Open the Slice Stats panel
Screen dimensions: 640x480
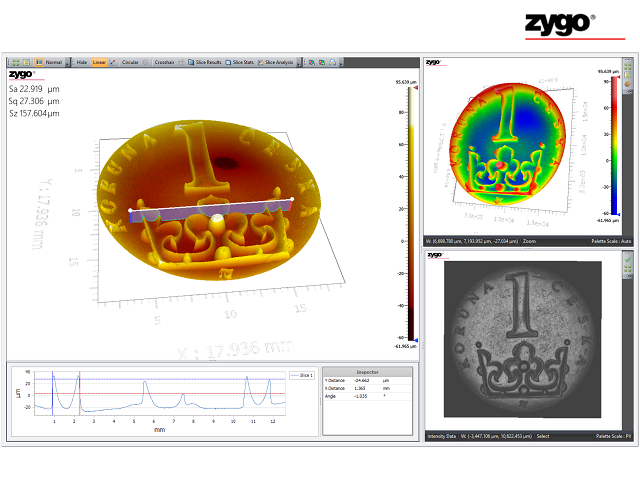click(240, 62)
